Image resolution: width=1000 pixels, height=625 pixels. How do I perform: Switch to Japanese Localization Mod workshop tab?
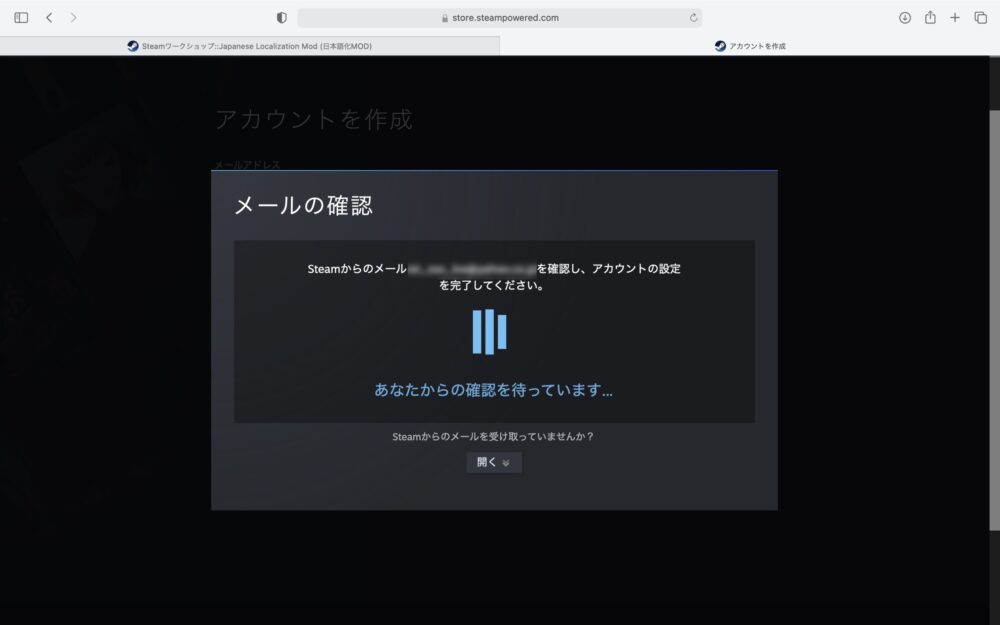249,46
